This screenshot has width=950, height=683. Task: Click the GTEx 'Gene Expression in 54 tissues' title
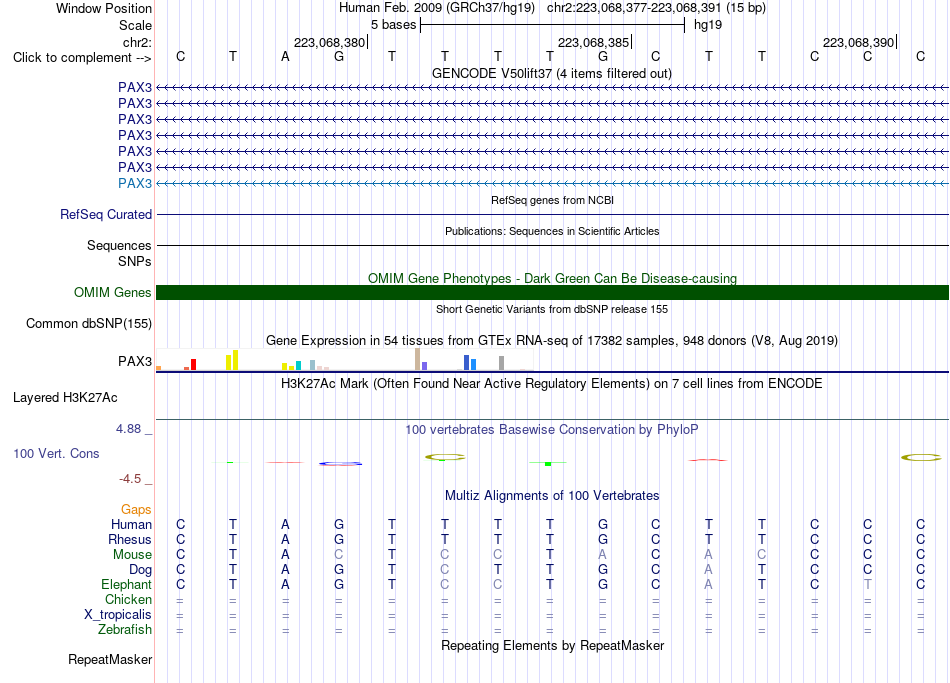coord(552,341)
